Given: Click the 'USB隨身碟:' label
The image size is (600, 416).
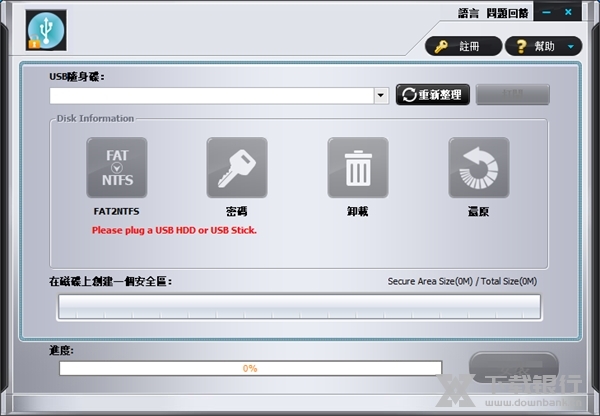Looking at the screenshot, I should [x=77, y=77].
